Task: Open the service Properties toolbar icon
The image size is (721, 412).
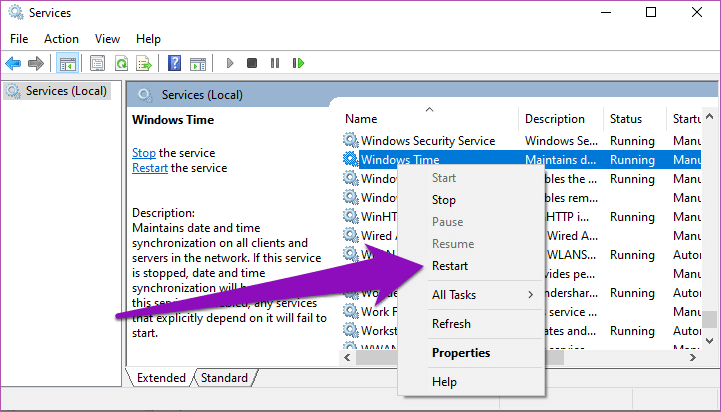Action: pos(97,63)
